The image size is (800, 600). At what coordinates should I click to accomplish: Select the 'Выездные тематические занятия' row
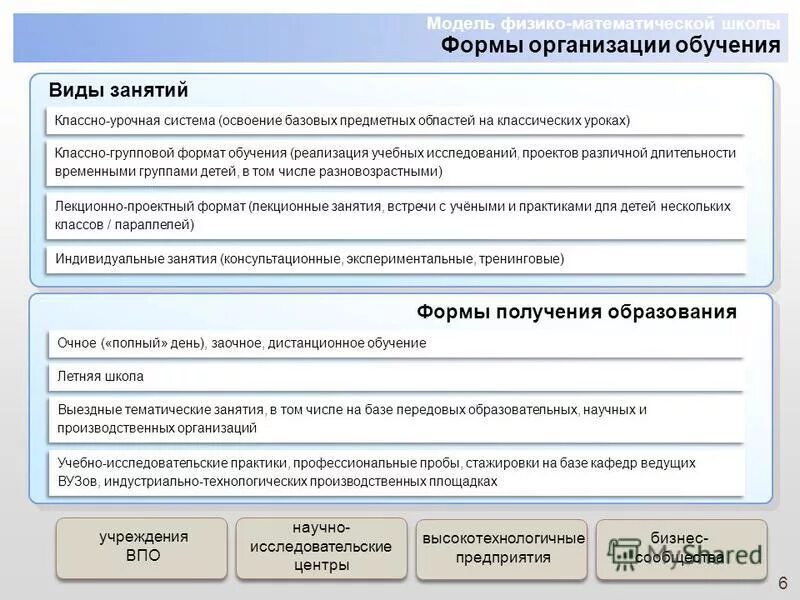[x=395, y=419]
